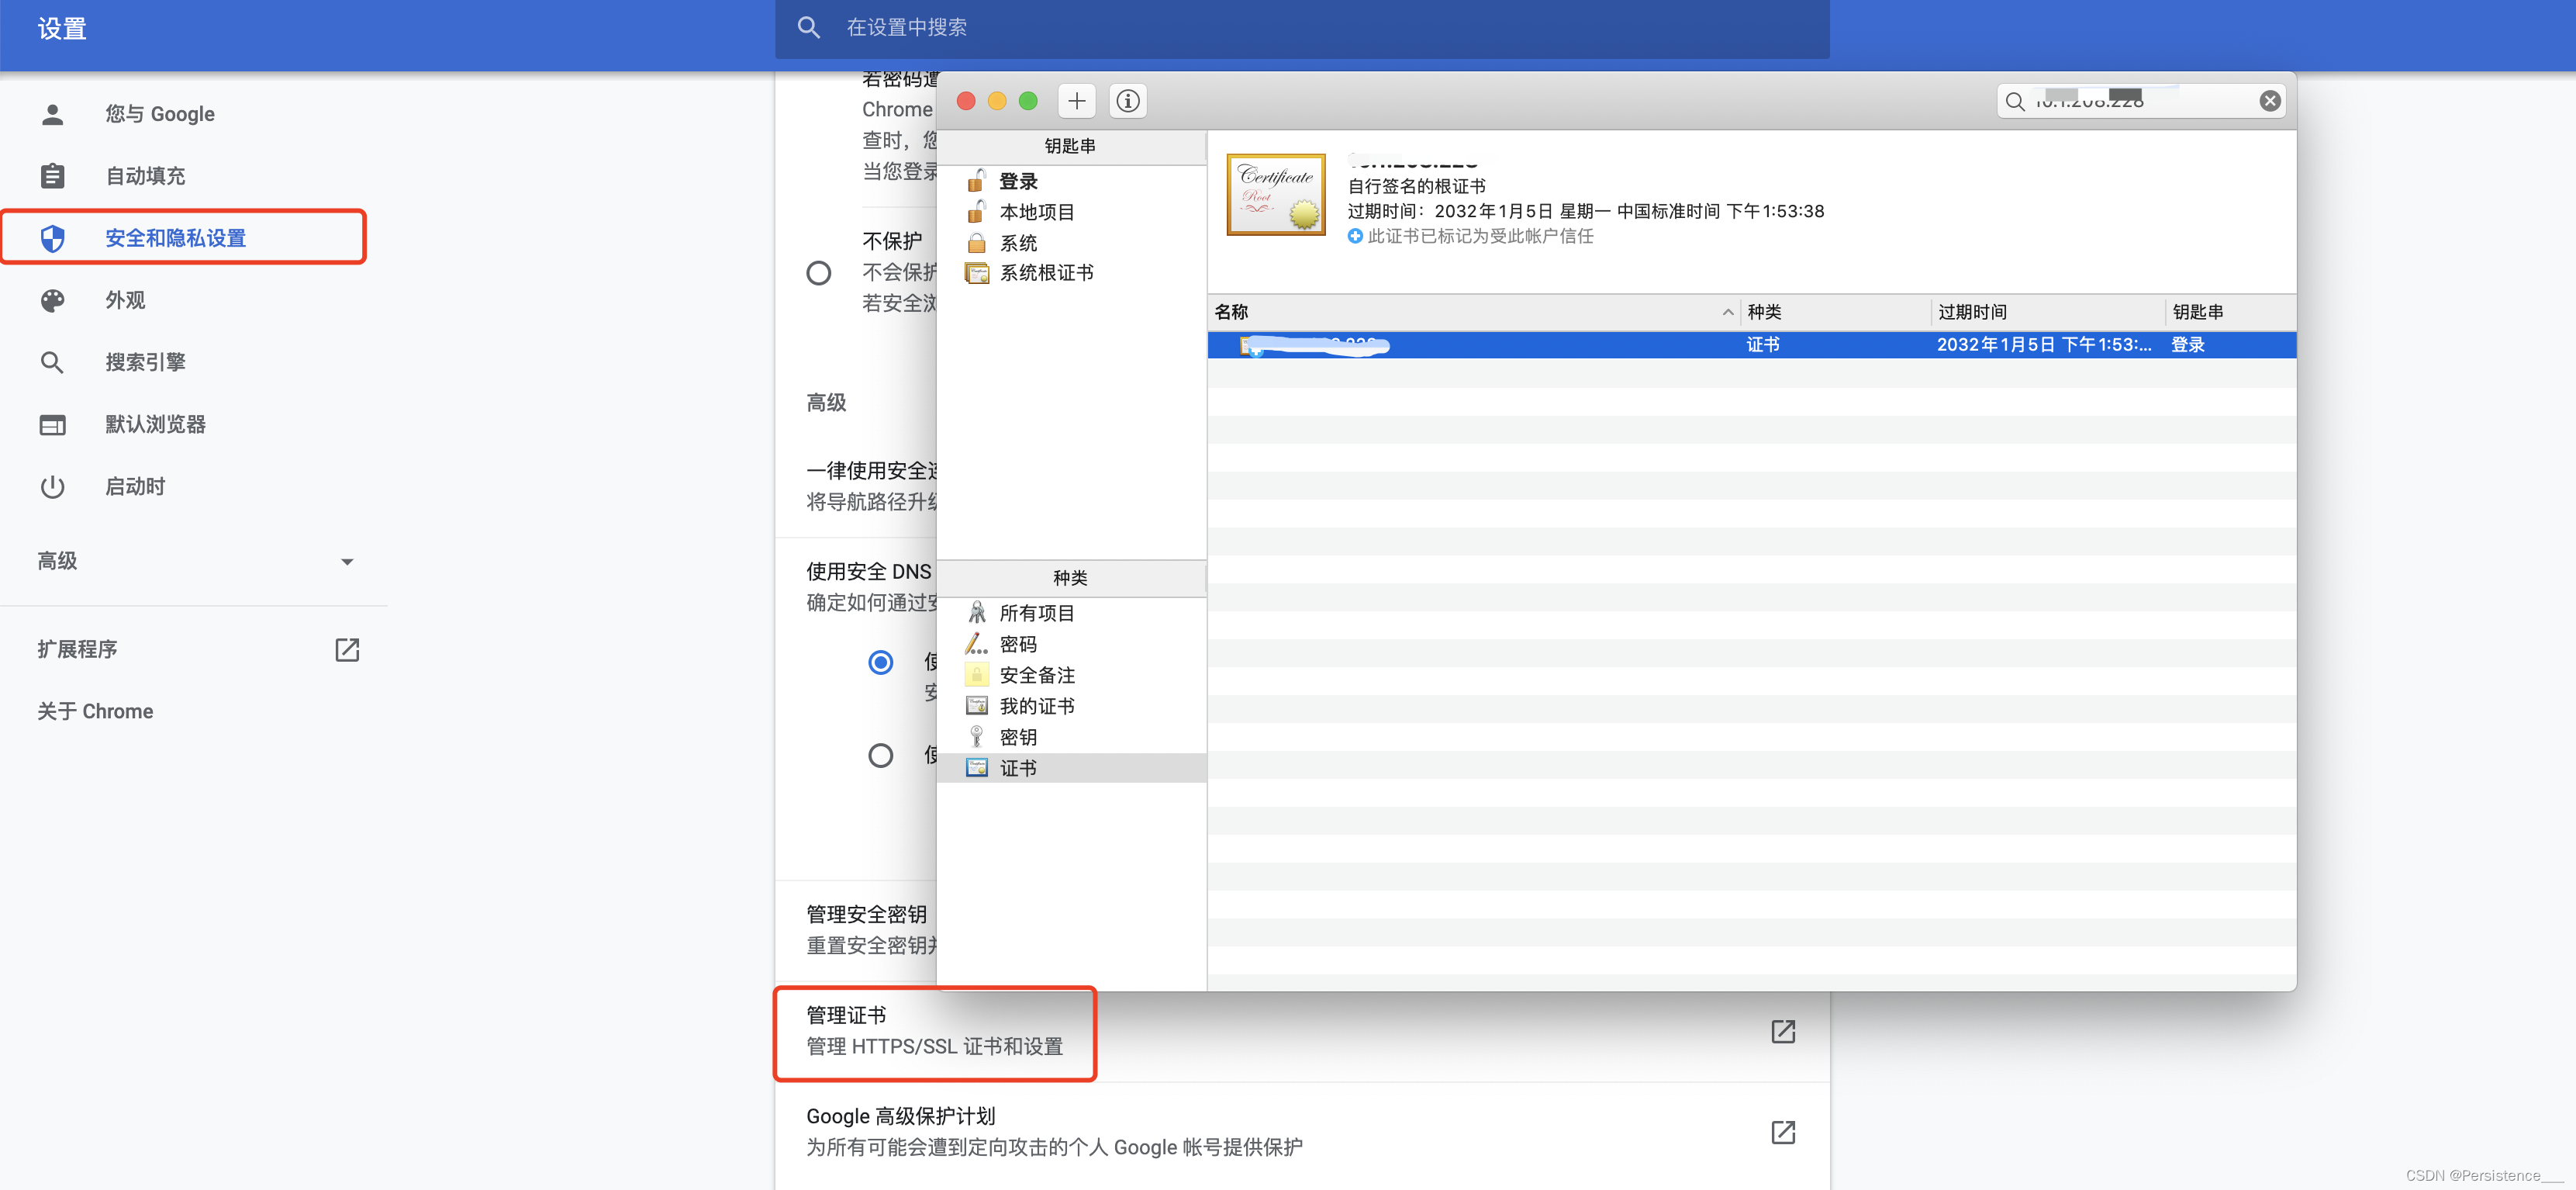2576x1190 pixels.
Task: Open 安全和隐私设置 in the sidebar
Action: (x=176, y=238)
